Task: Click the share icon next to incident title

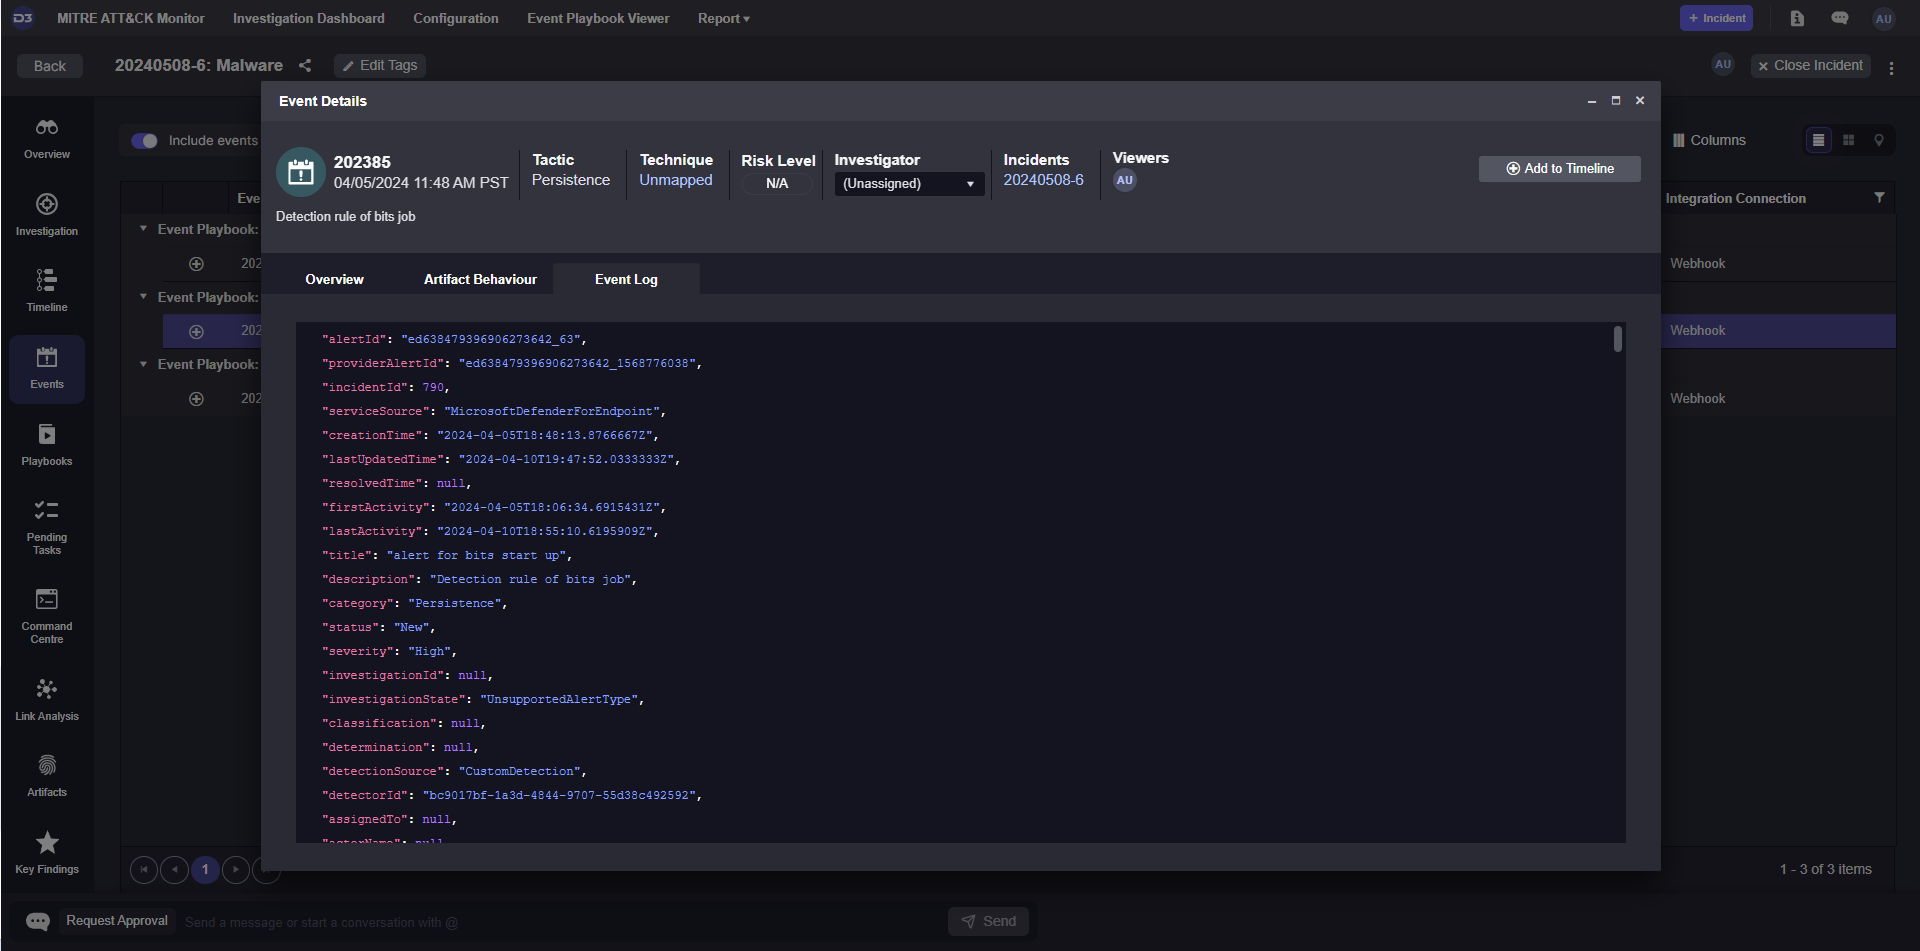Action: pyautogui.click(x=305, y=66)
